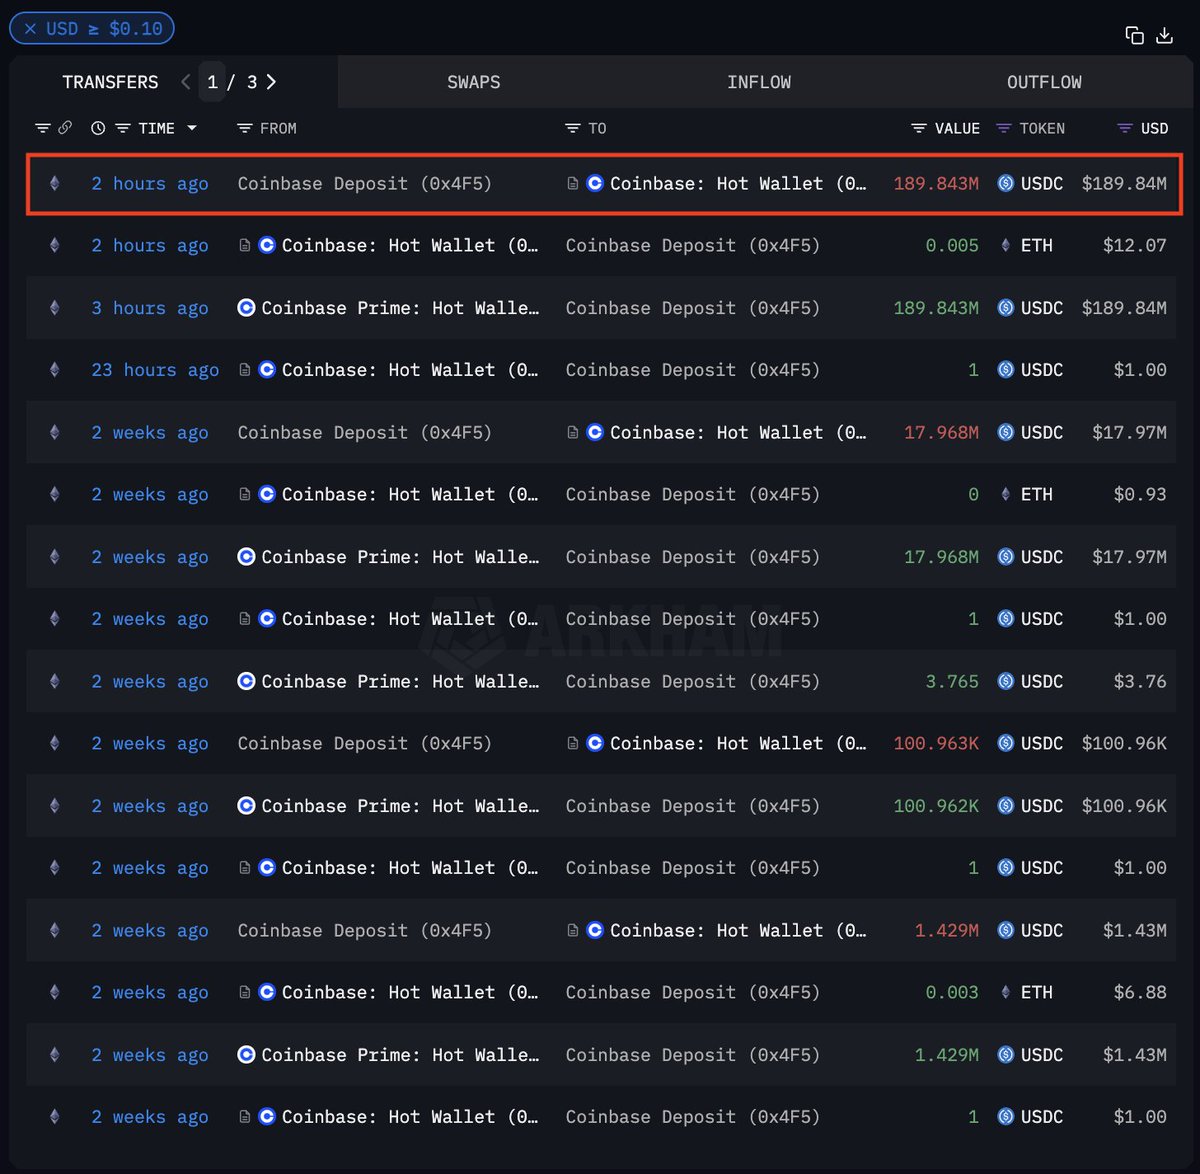Click the $12.07 USD amount

1134,245
